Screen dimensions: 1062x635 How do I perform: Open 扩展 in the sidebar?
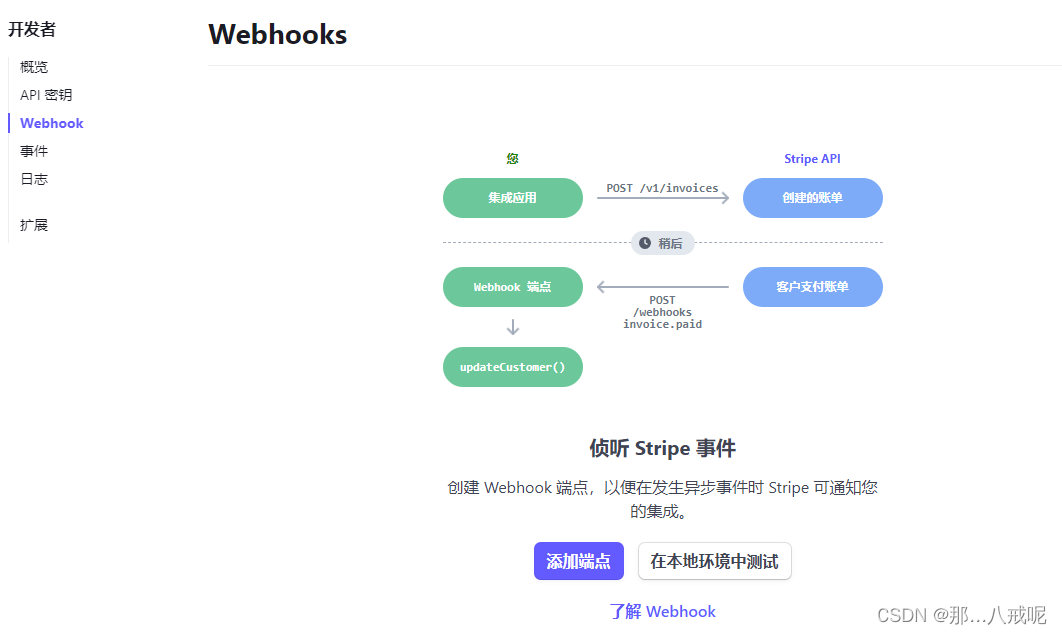tap(34, 225)
